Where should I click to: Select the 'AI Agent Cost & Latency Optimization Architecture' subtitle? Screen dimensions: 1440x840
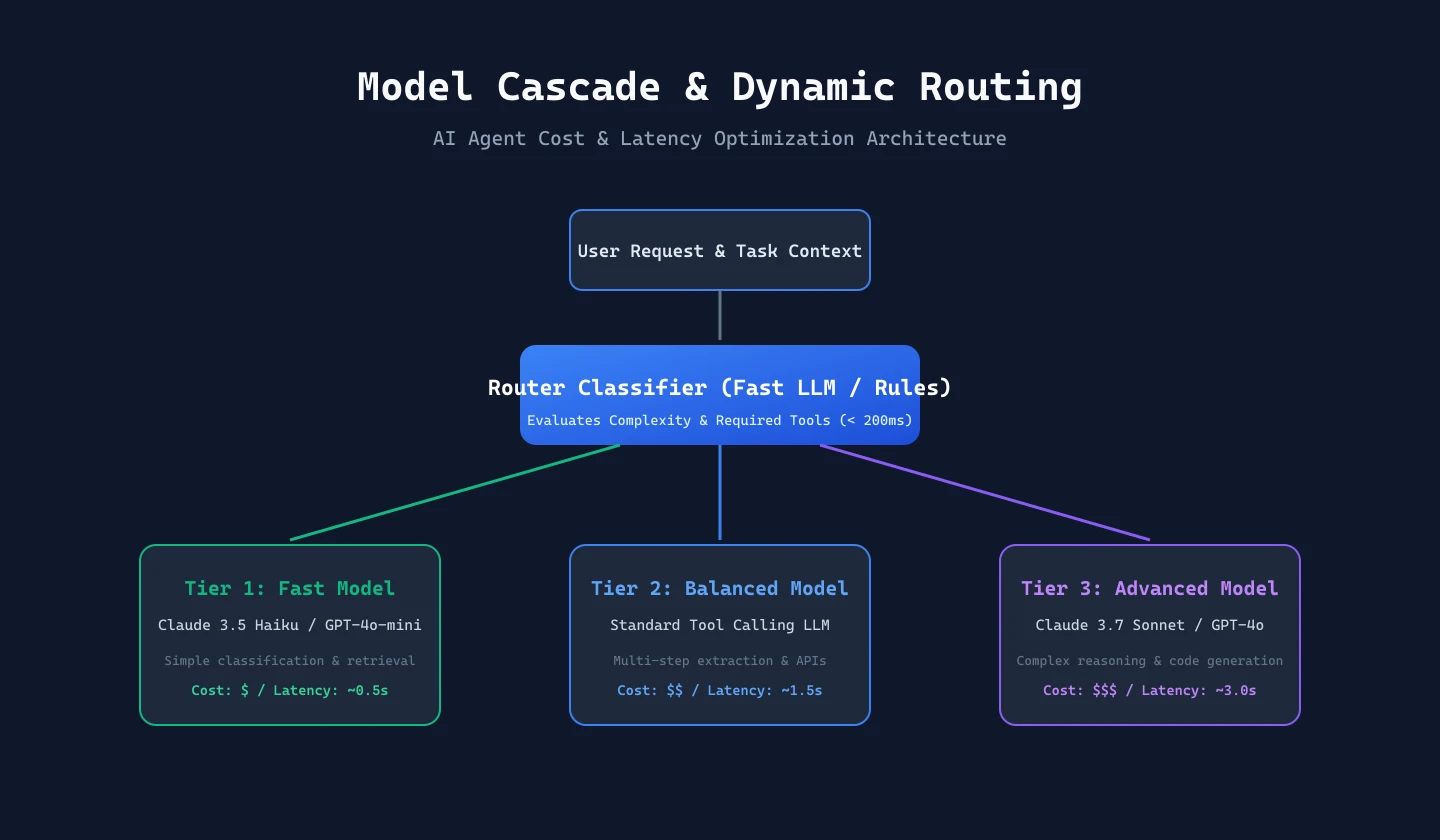tap(720, 138)
